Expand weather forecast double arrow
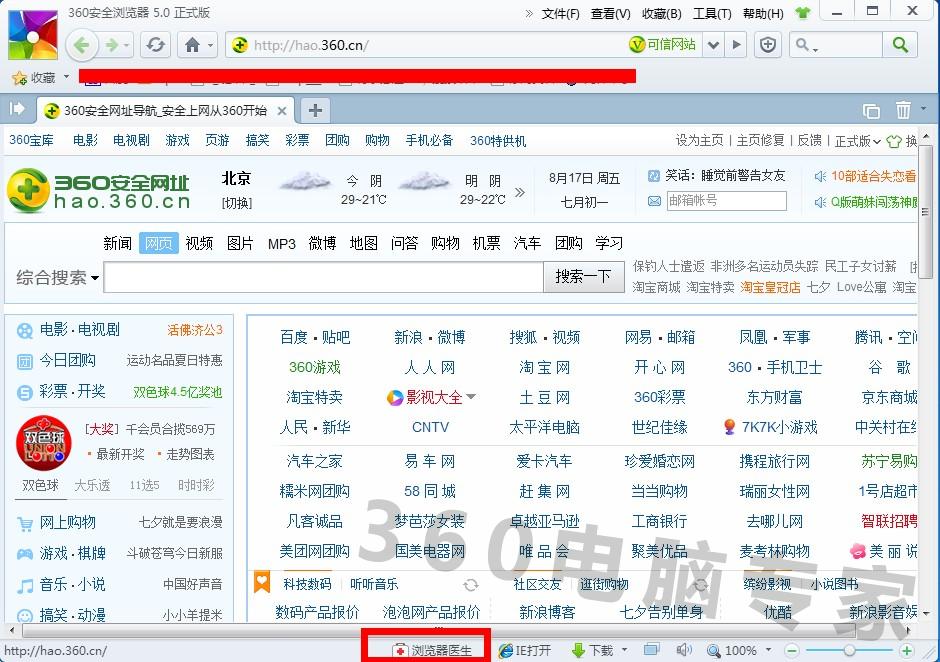Screen dimensions: 940x662 click(520, 192)
